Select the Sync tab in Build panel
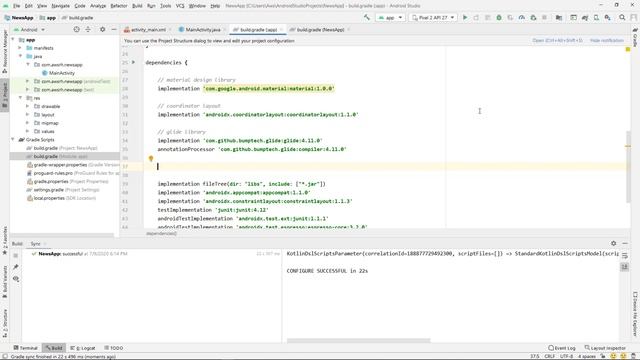The height and width of the screenshot is (360, 640). pos(36,244)
